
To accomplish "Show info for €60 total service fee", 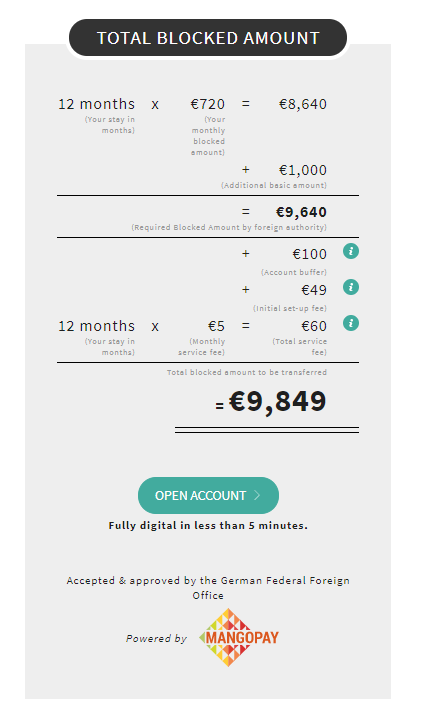I will tap(351, 323).
